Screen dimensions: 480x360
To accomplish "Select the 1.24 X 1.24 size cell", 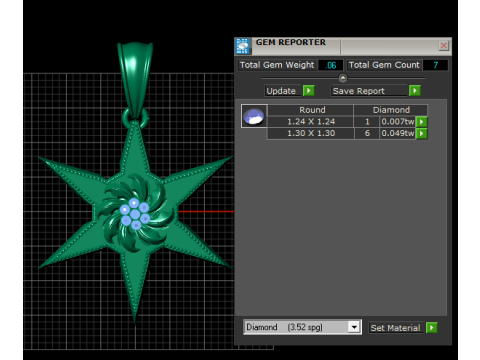I will click(x=311, y=122).
